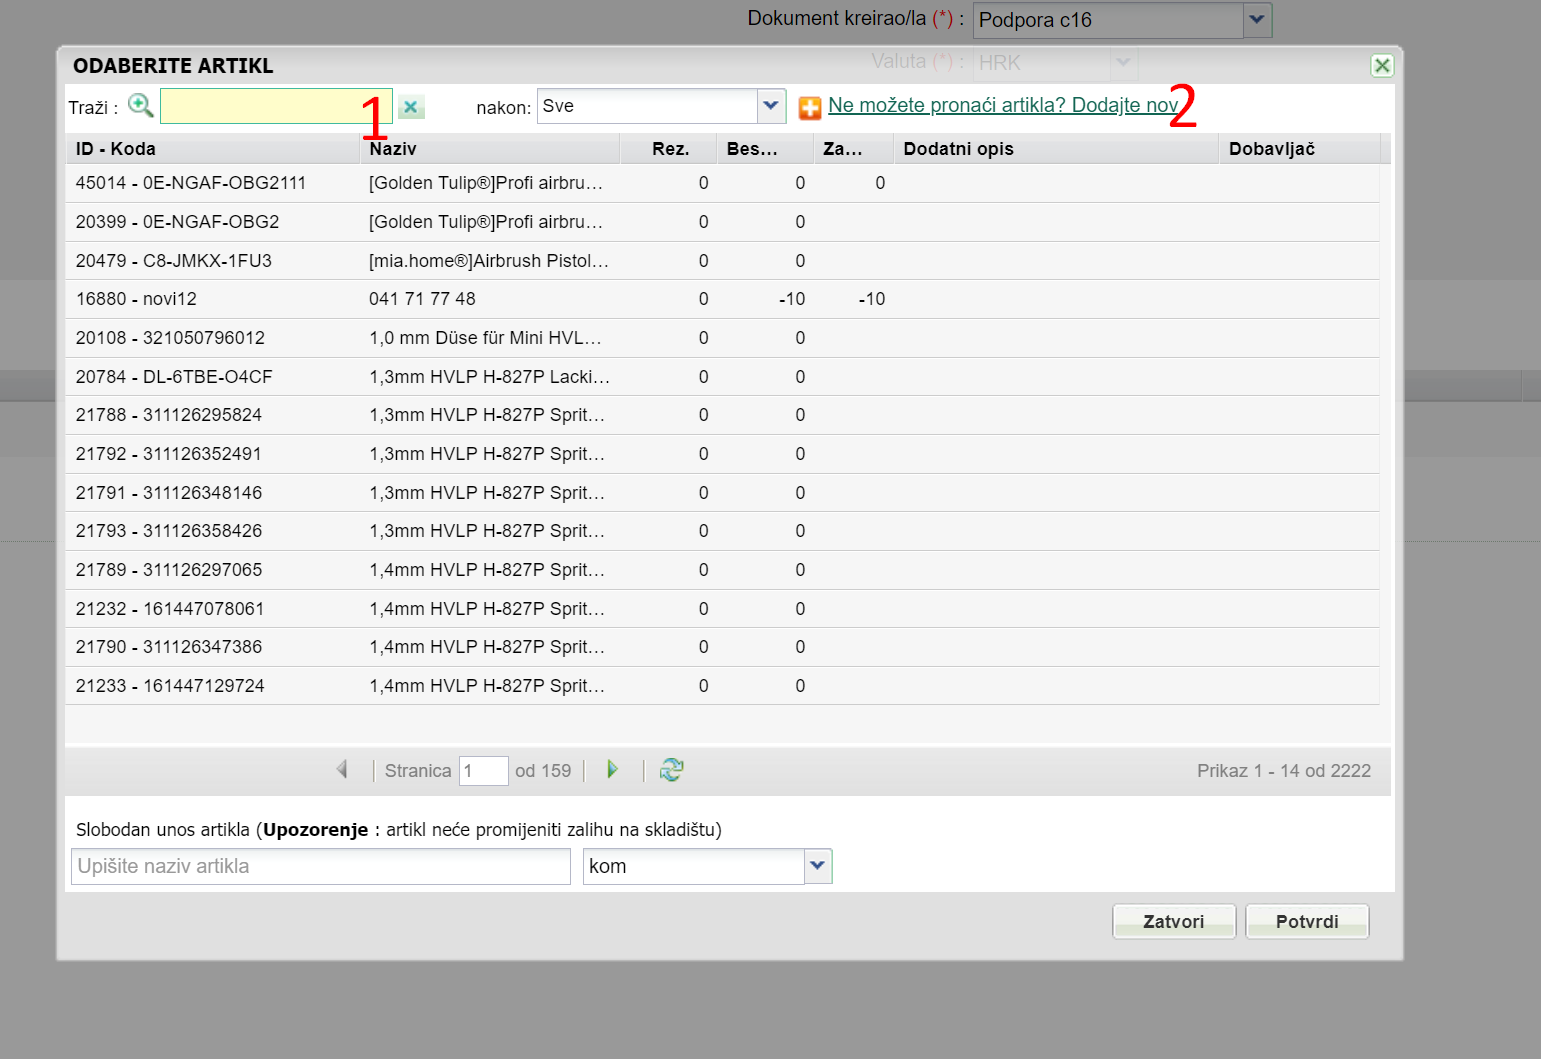The image size is (1541, 1059).
Task: Open the nakon Sve dropdown arrow
Action: (771, 106)
